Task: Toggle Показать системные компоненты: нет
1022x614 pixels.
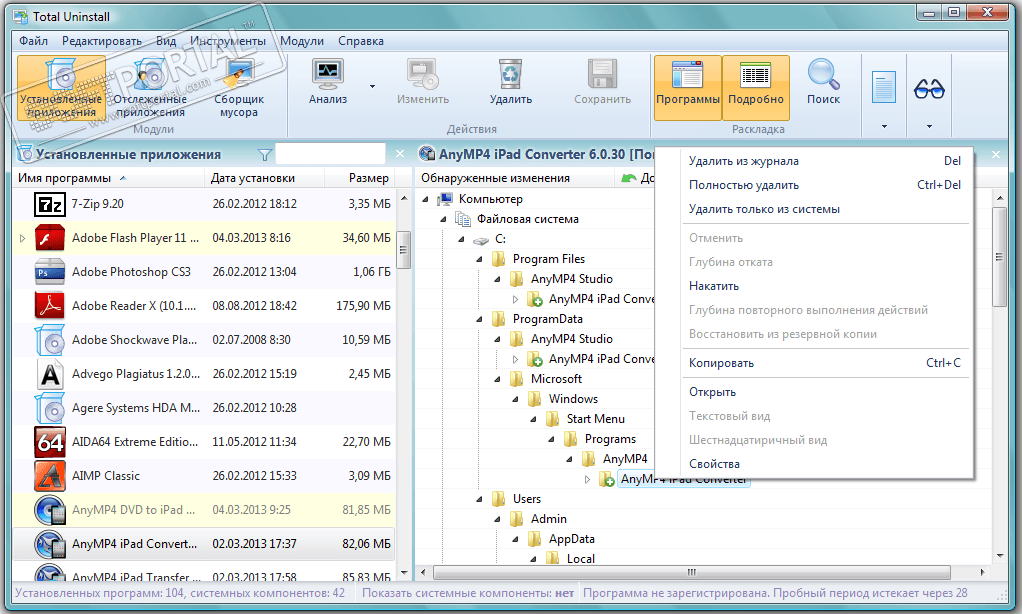Action: (x=468, y=593)
